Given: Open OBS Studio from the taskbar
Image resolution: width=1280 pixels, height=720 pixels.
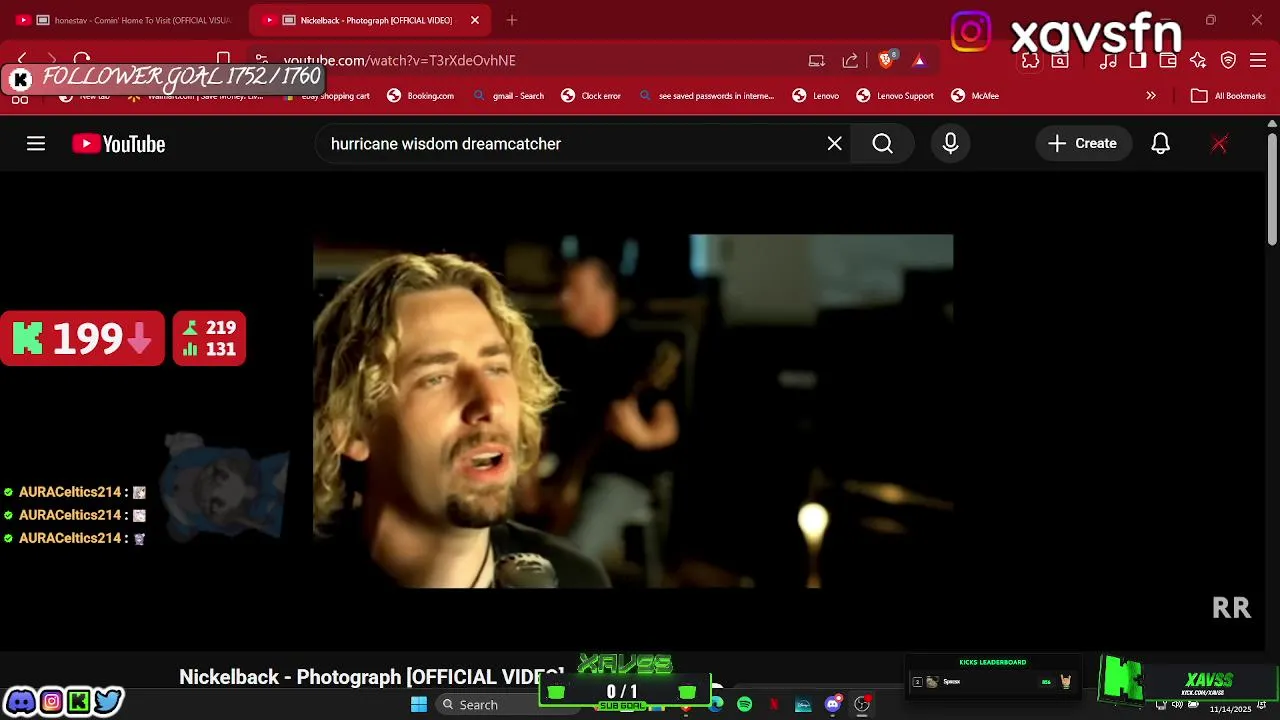Looking at the screenshot, I should coord(861,704).
